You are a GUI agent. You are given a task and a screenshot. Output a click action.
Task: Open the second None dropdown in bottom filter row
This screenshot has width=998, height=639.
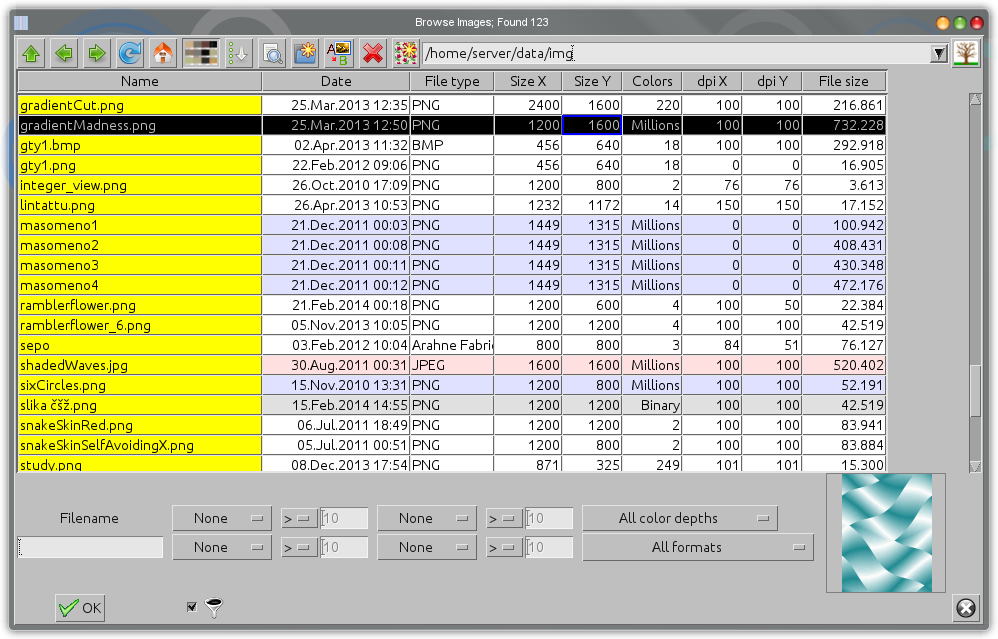[427, 547]
